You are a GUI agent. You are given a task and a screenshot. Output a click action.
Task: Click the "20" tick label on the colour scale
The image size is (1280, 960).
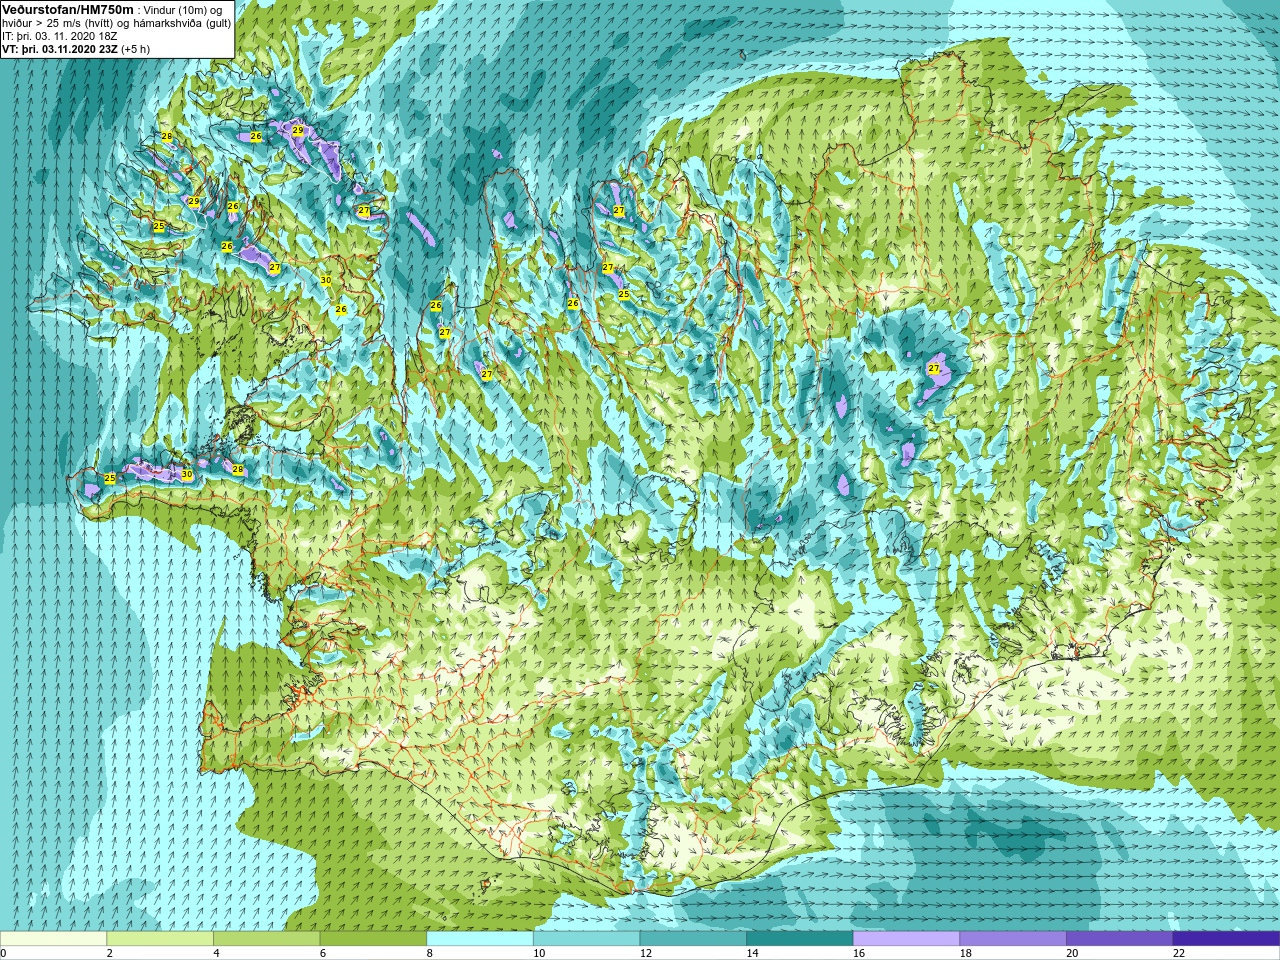point(1073,953)
